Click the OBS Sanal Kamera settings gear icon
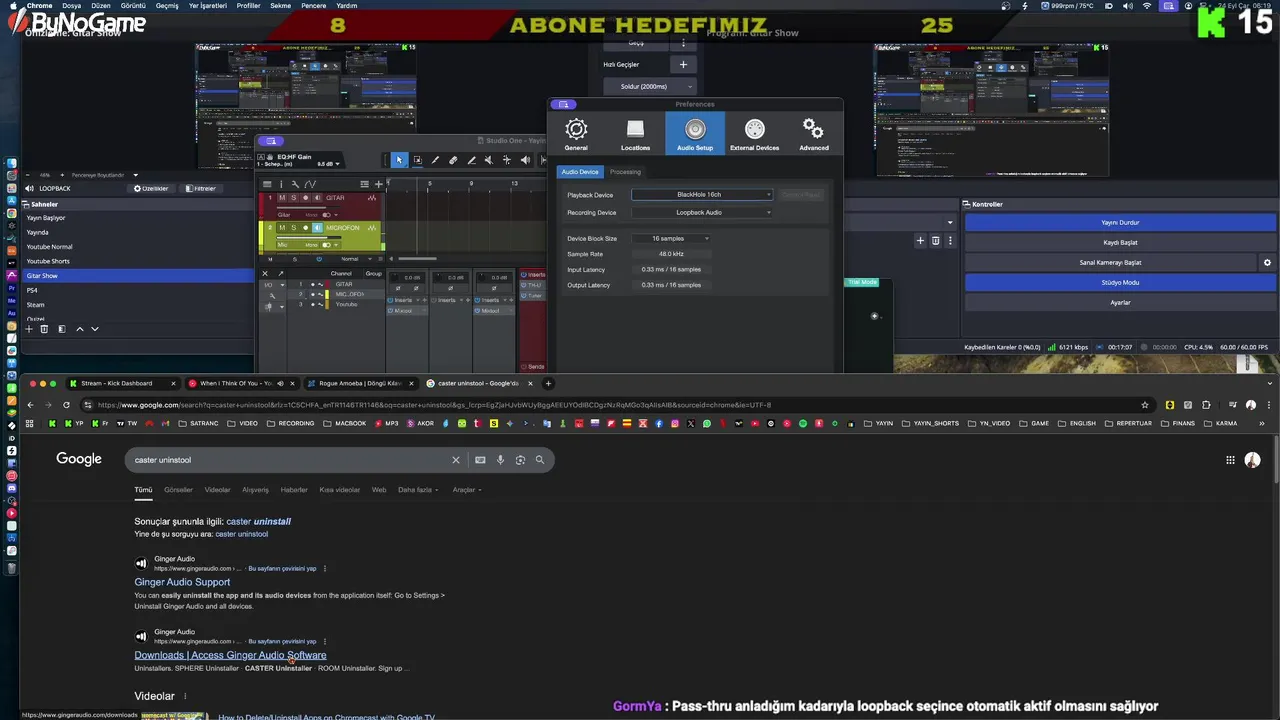The width and height of the screenshot is (1280, 720). point(1267,262)
